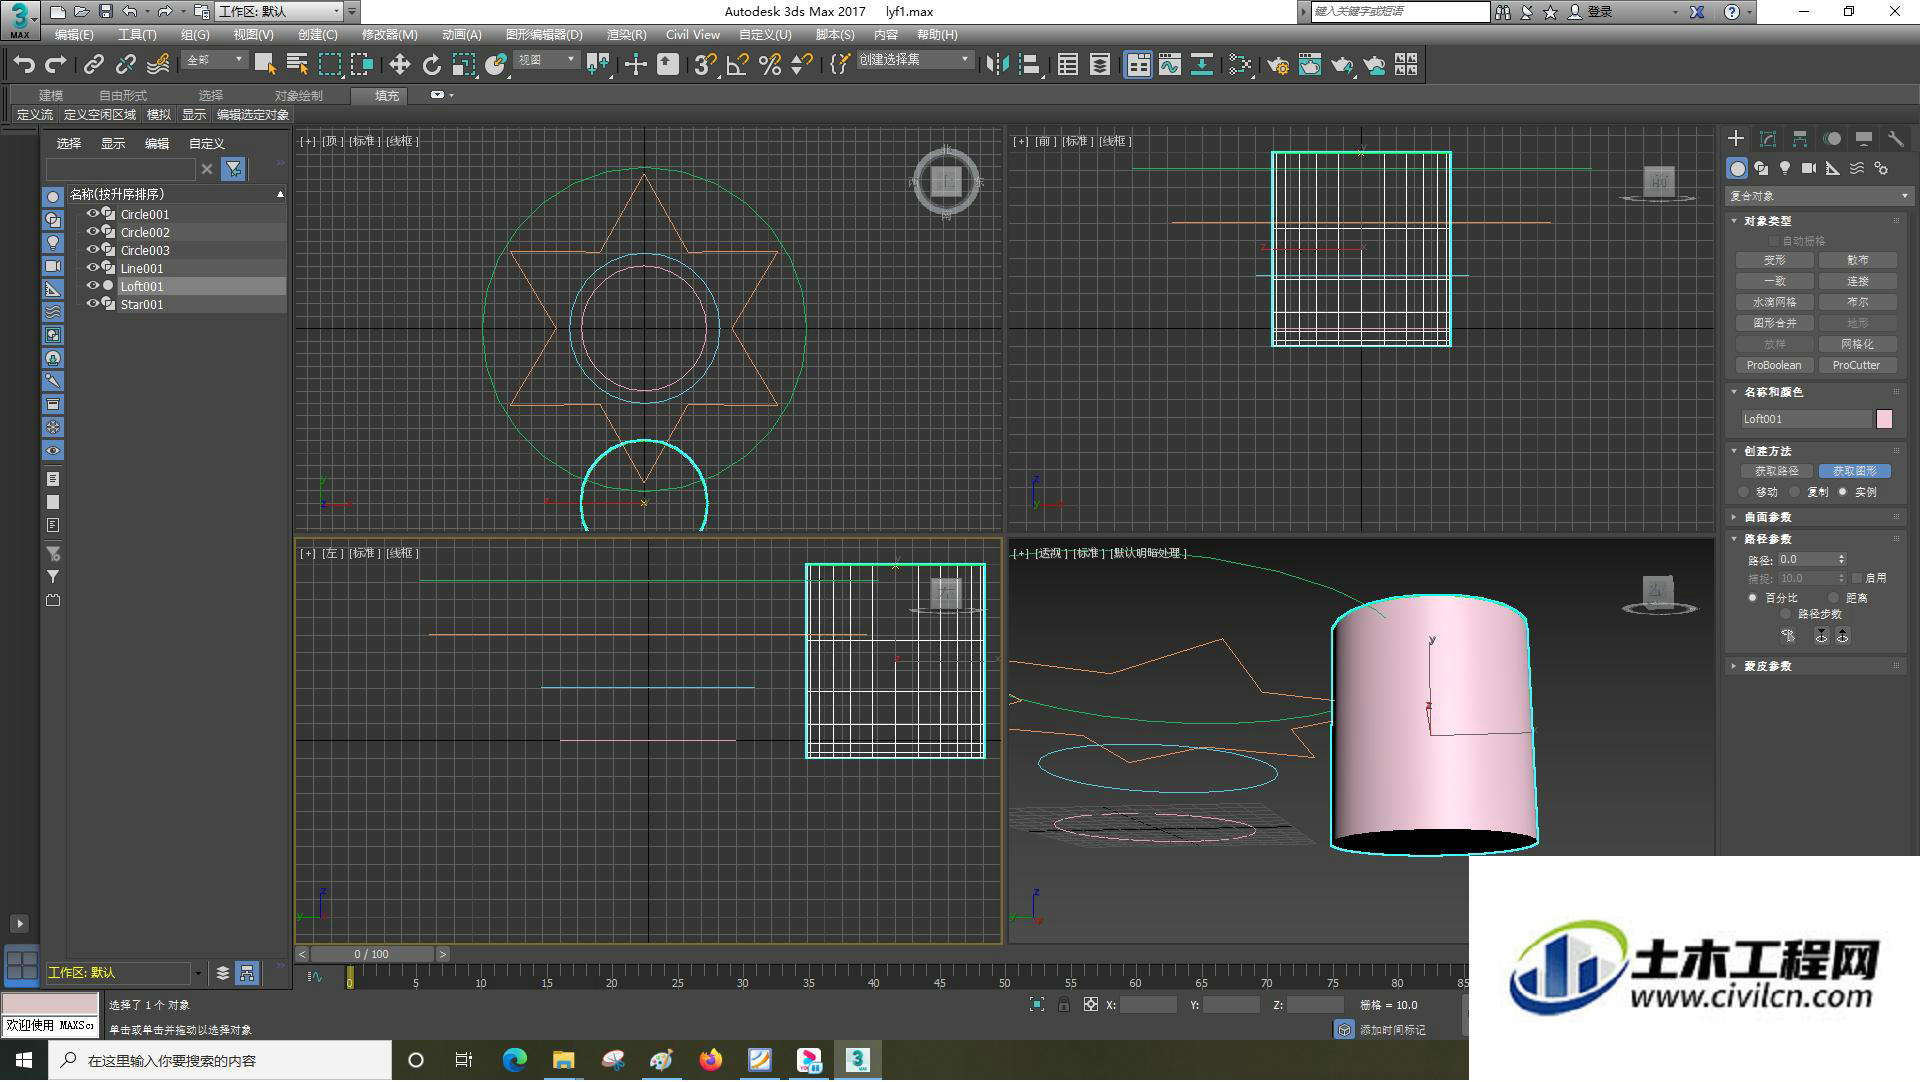This screenshot has height=1082, width=1920.
Task: Open the 工作区: 默认 dropdown in title bar
Action: pos(279,12)
